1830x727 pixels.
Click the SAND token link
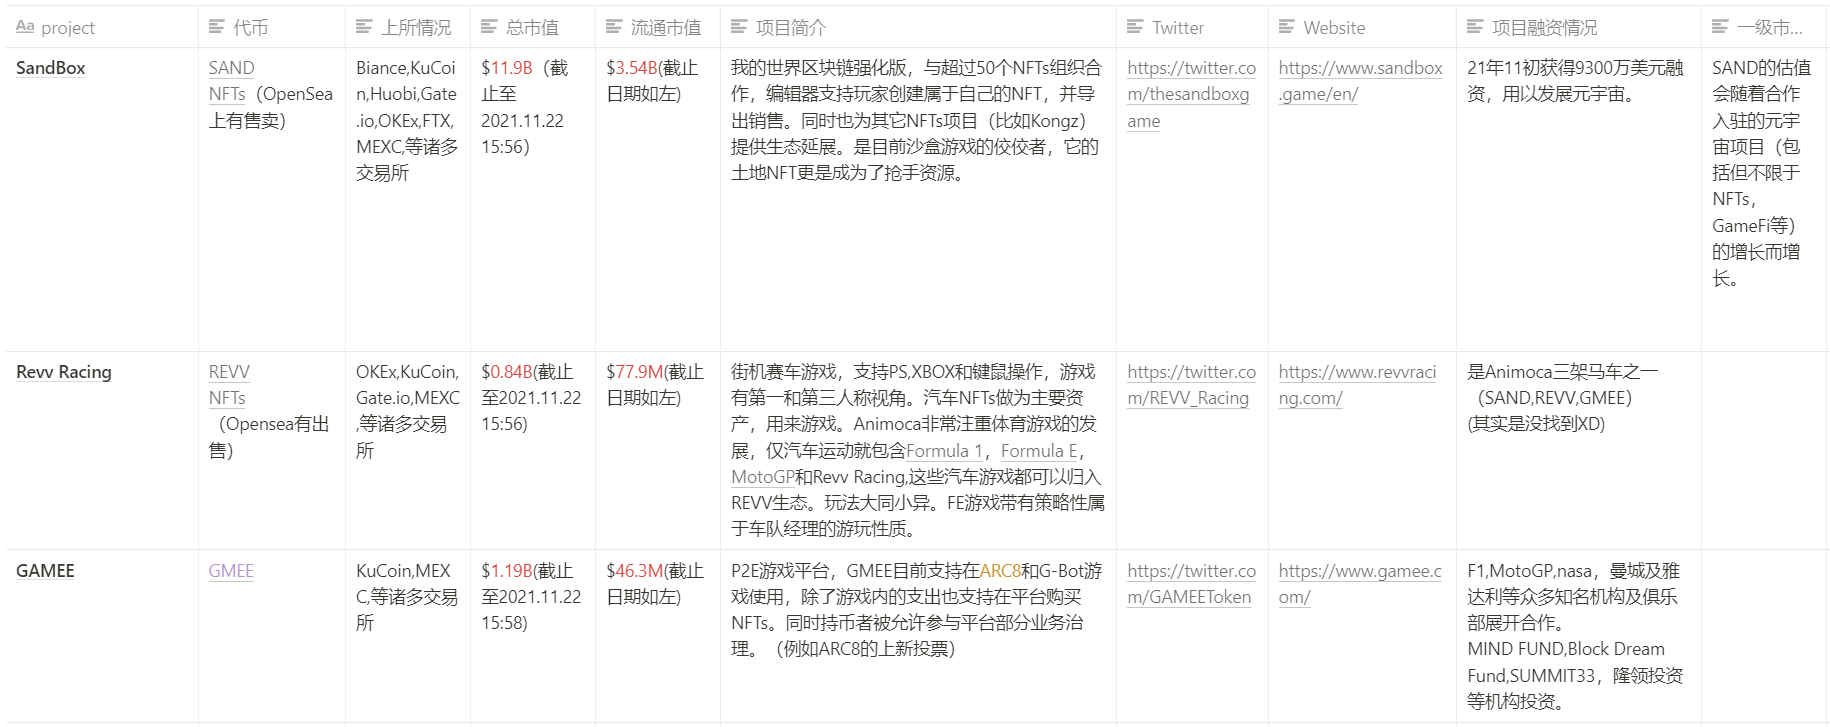(x=231, y=68)
